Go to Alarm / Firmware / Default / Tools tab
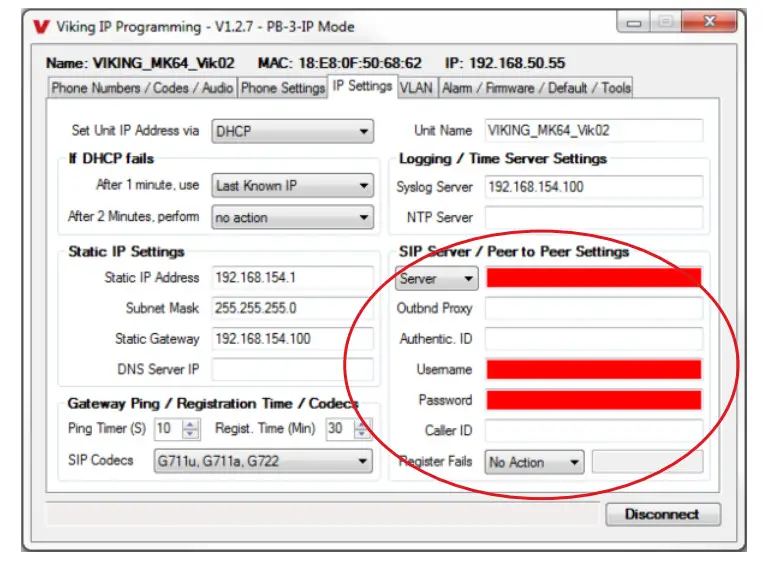The height and width of the screenshot is (561, 764). click(536, 88)
